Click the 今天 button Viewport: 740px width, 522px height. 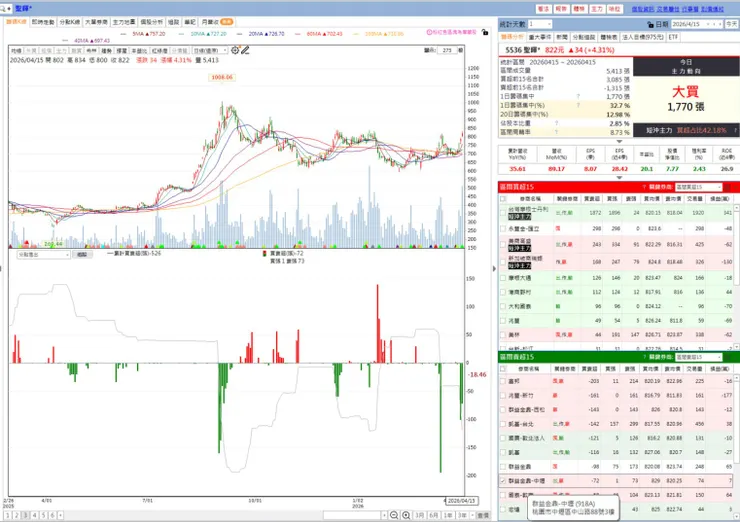click(732, 24)
